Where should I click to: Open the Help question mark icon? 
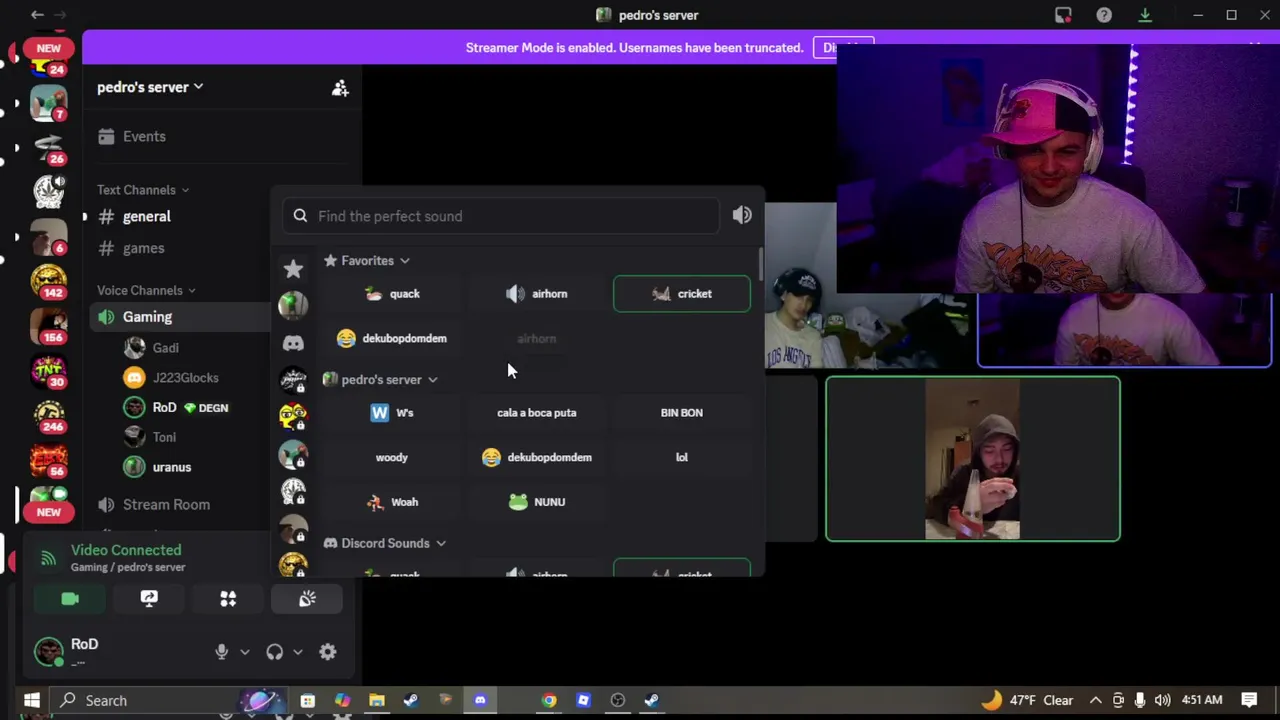point(1104,15)
